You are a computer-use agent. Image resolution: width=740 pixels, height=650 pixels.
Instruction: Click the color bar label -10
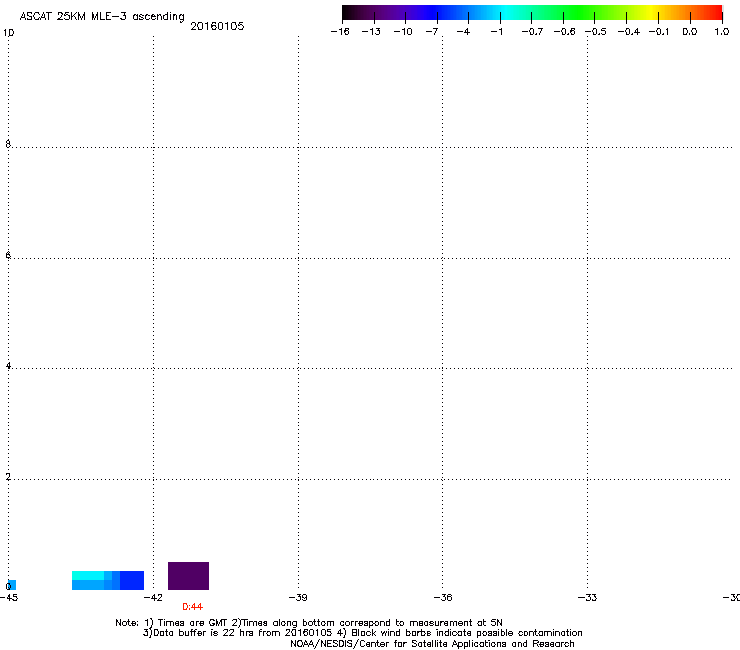pos(403,32)
